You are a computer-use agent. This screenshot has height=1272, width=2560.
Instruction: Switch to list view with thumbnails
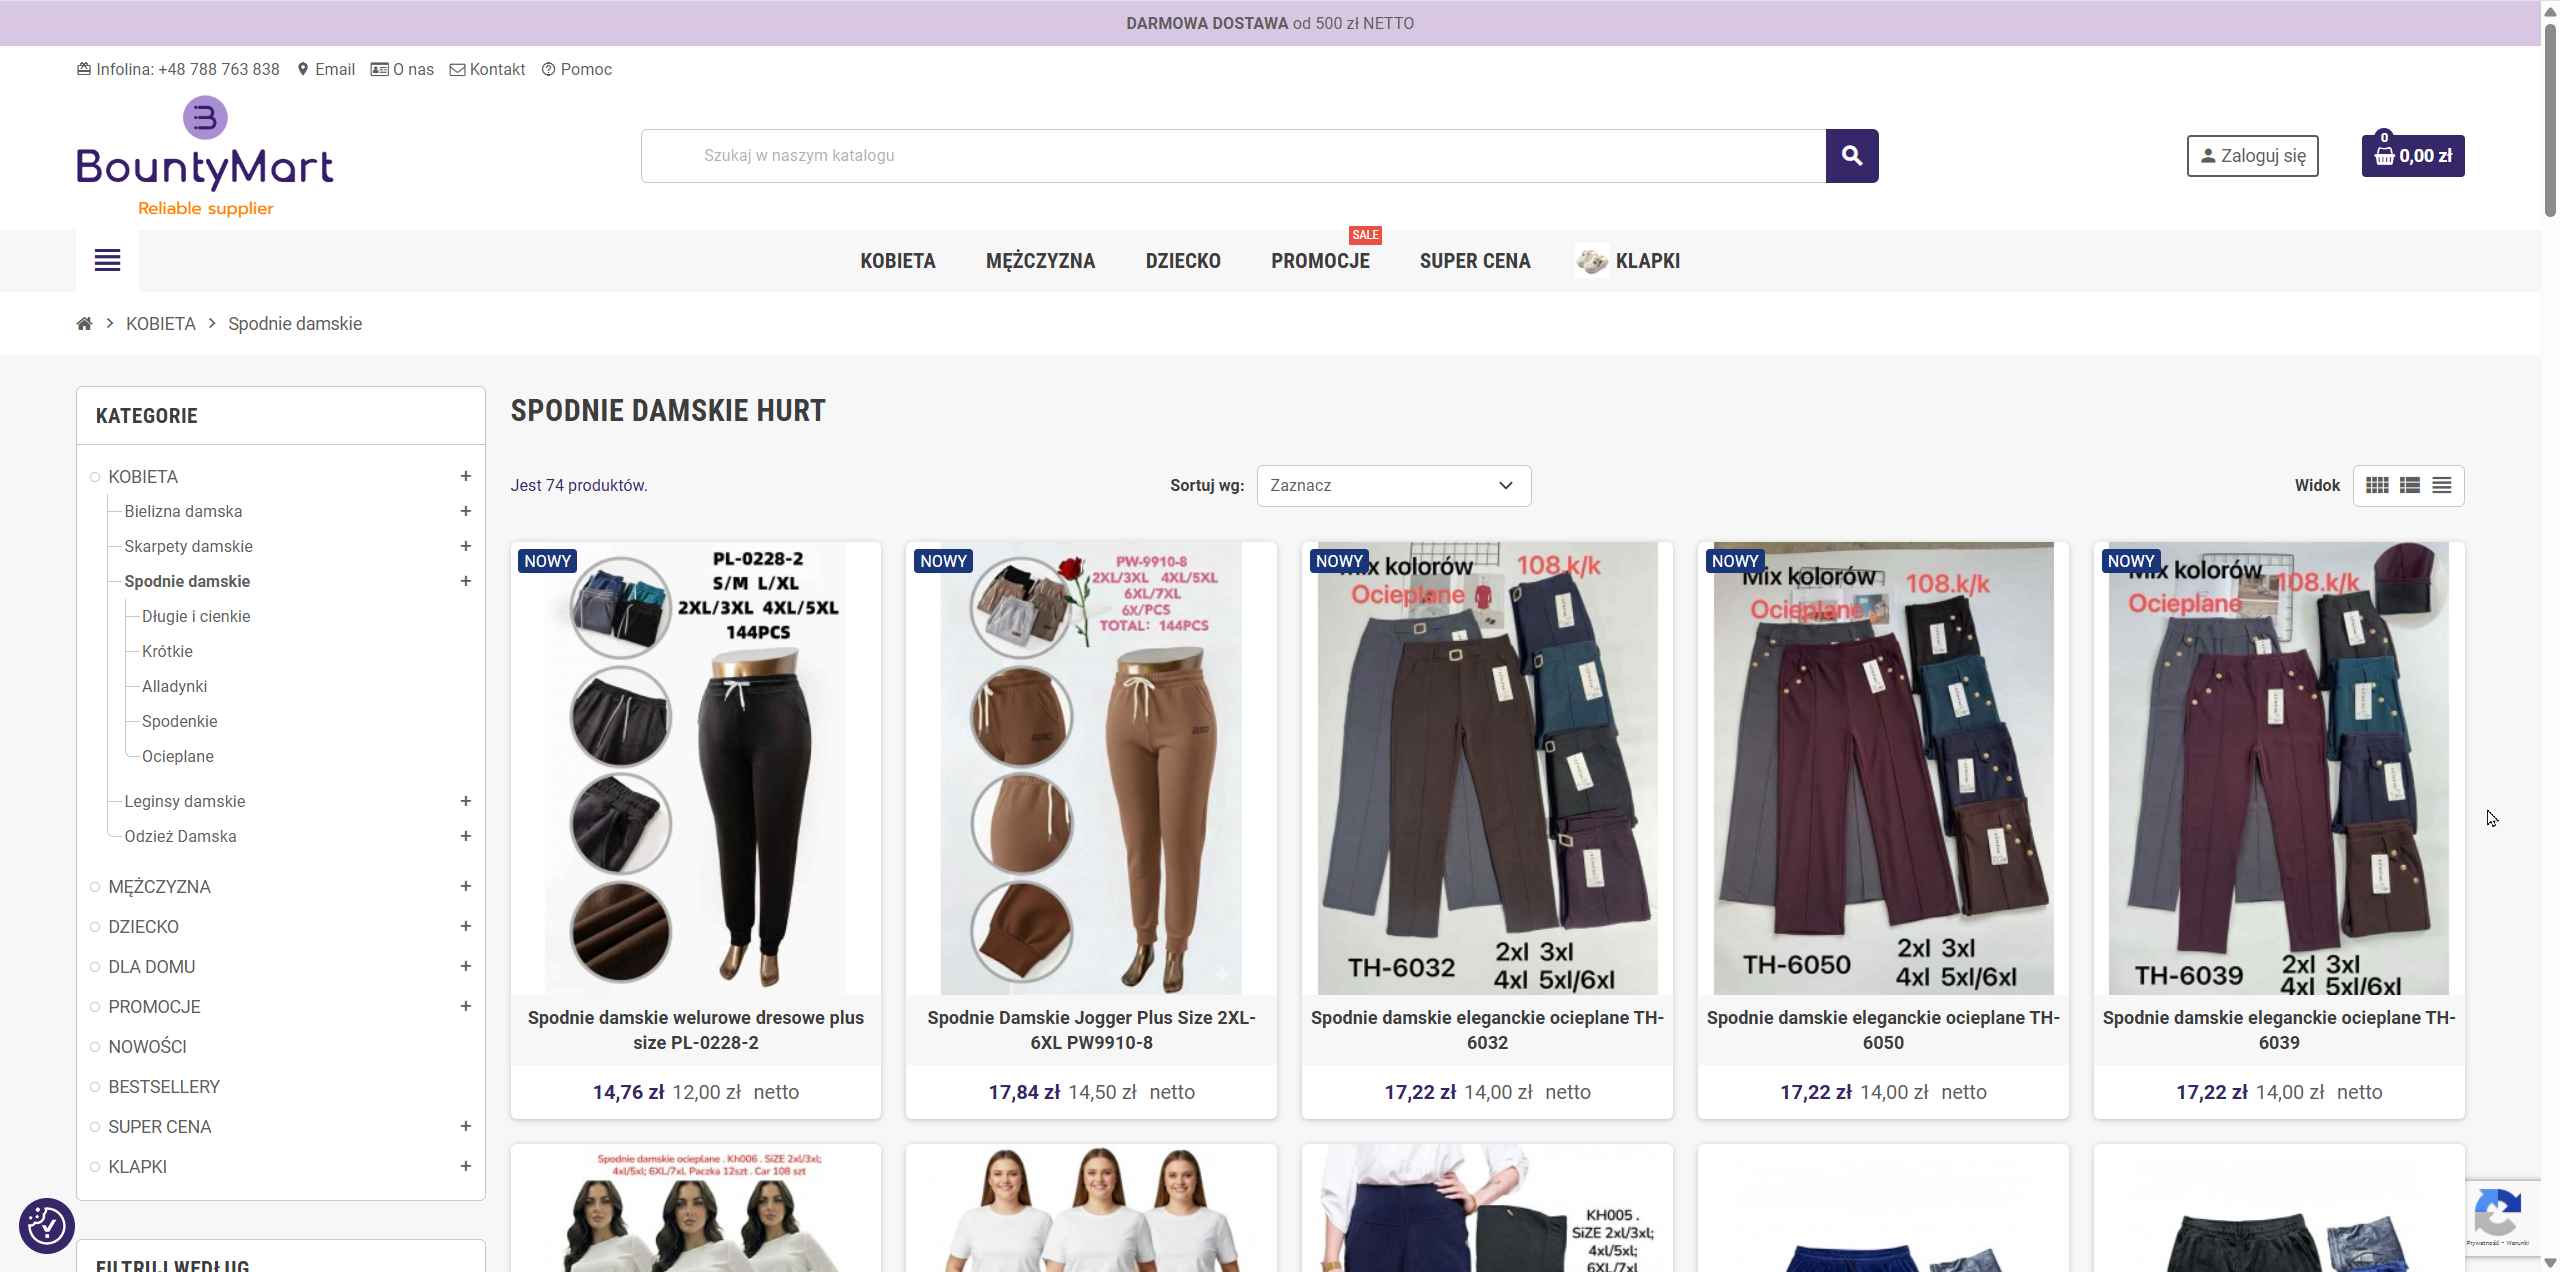(x=2410, y=486)
